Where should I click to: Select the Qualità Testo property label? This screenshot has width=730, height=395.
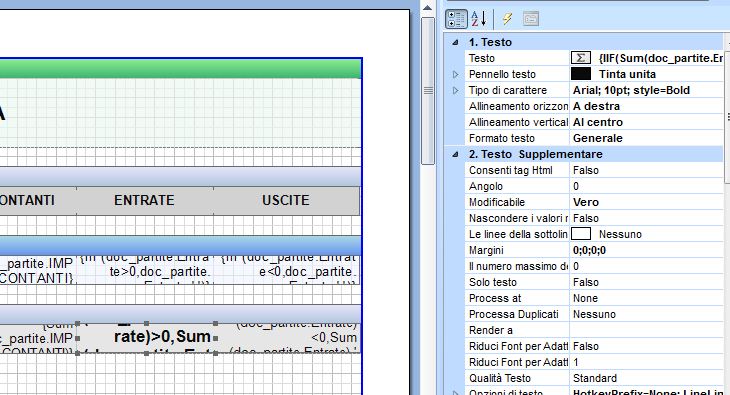point(500,378)
